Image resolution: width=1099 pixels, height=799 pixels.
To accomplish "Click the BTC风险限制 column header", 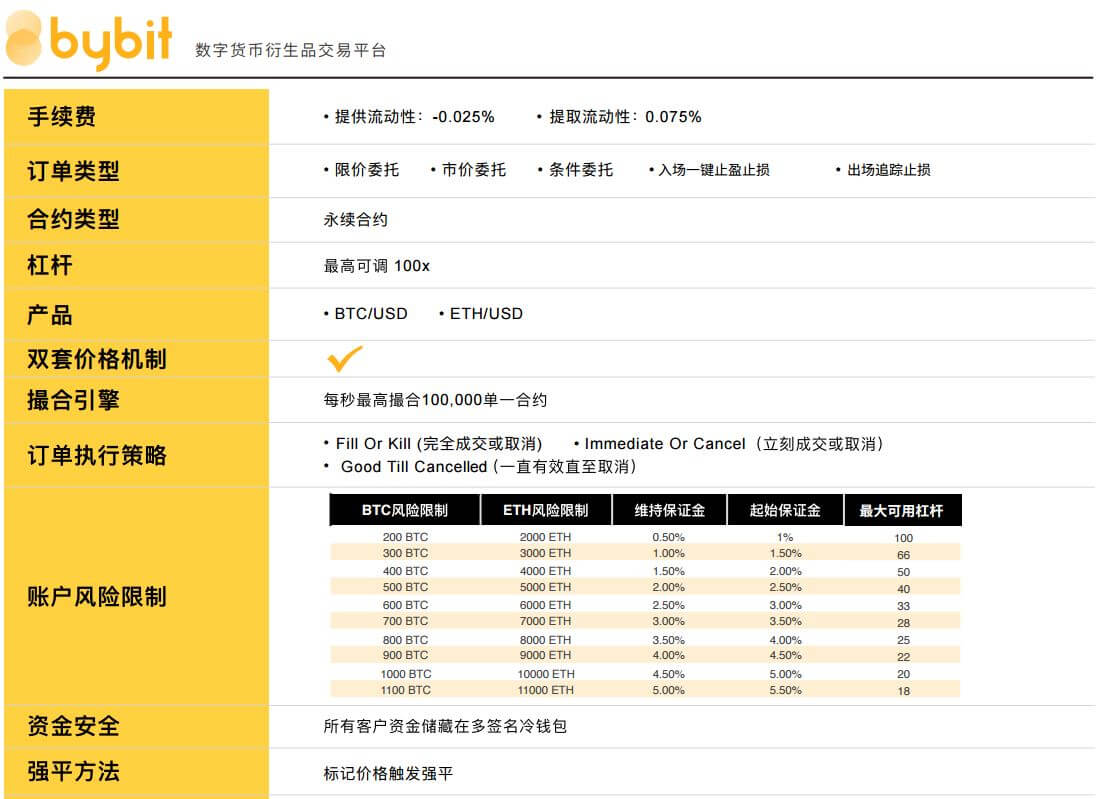I will point(405,510).
